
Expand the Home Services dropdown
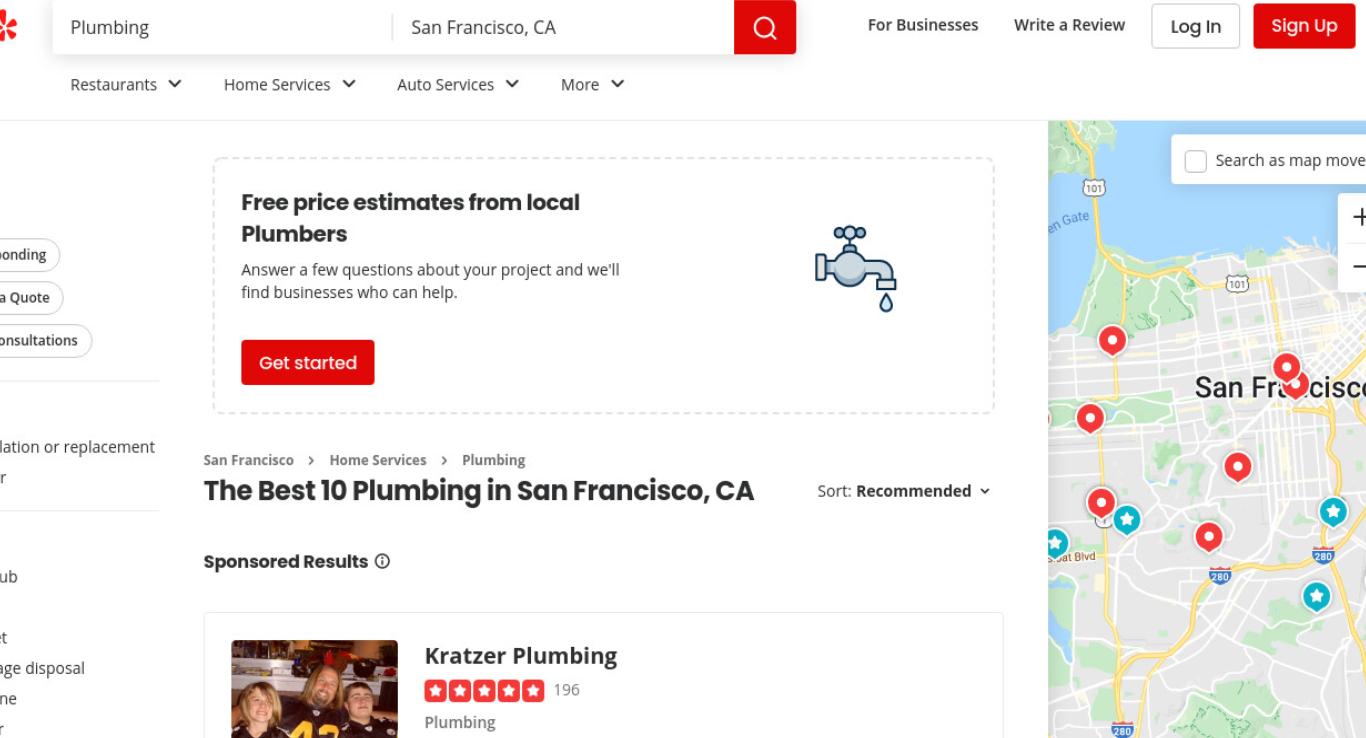(x=290, y=85)
